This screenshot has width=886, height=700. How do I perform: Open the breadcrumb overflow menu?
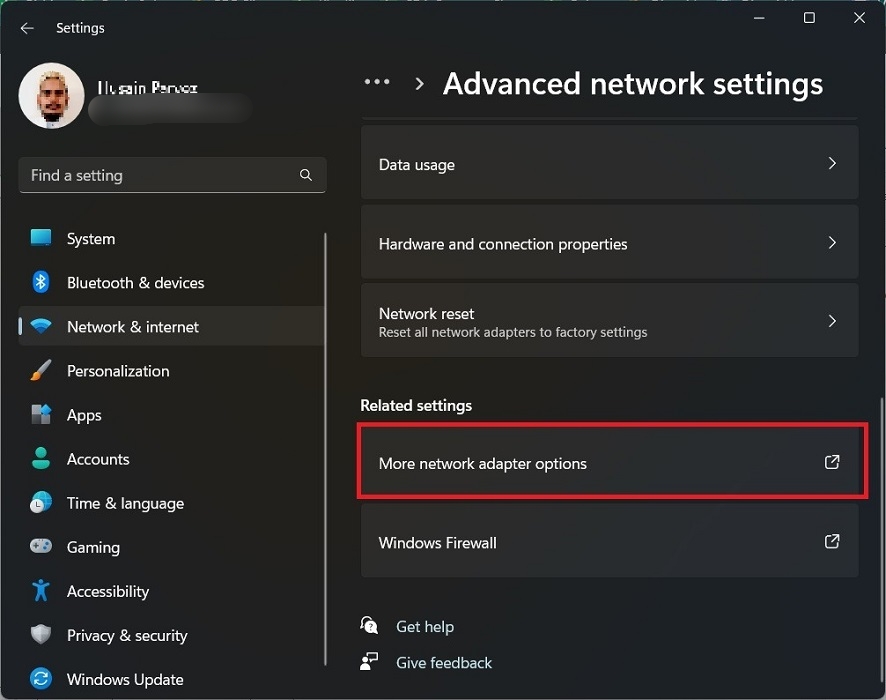pos(377,84)
